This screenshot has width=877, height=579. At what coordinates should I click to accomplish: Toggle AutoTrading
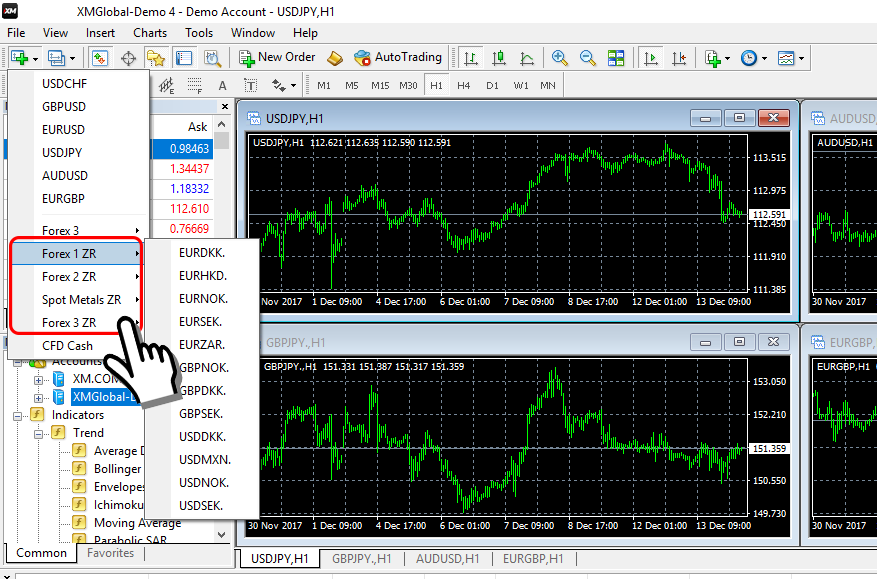tap(398, 58)
